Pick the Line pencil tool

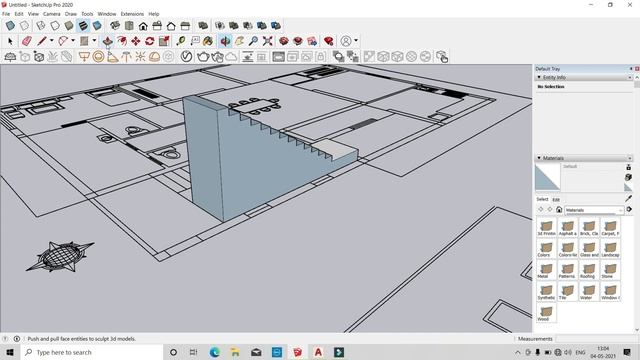click(42, 41)
